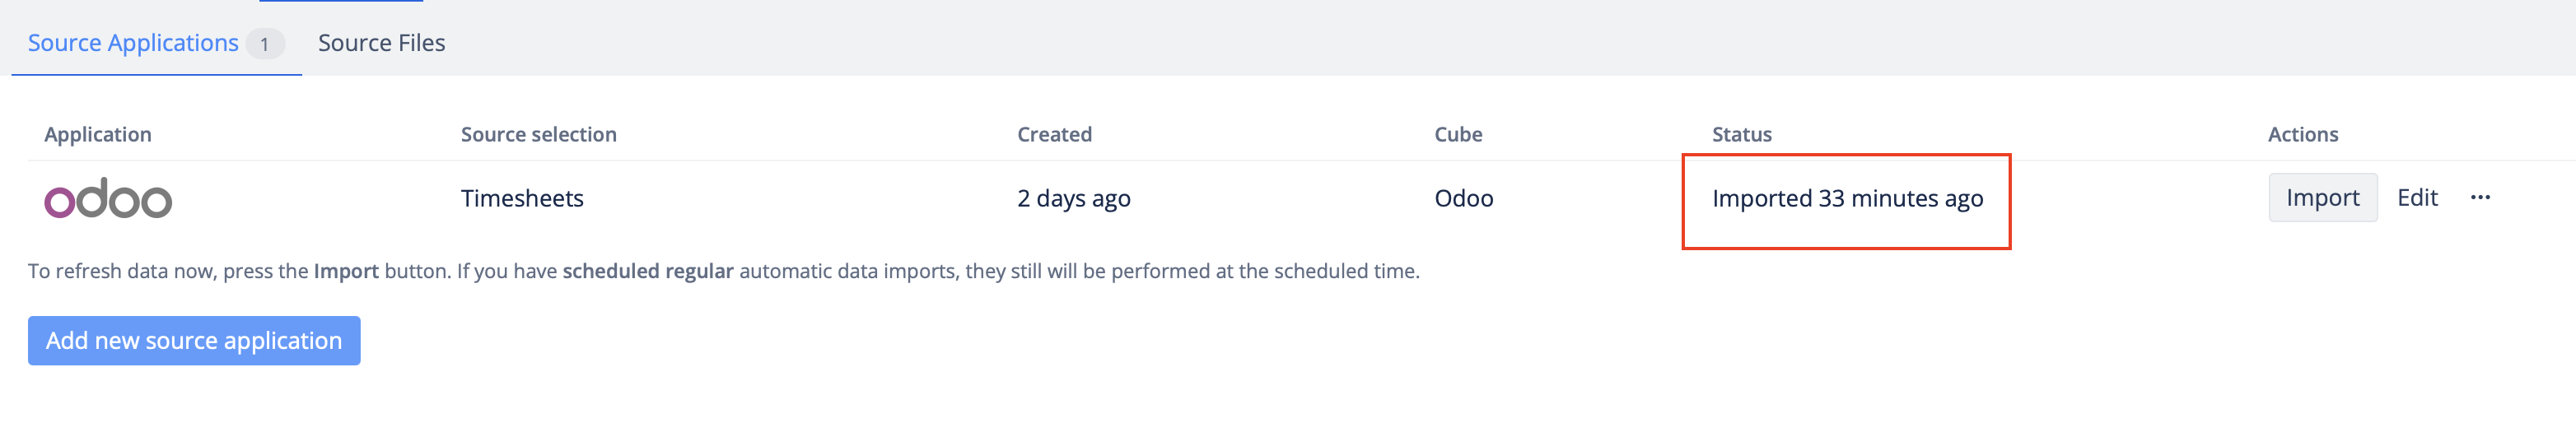Open the Odoo cube name
Screen dimensions: 2576x423
coord(1463,199)
